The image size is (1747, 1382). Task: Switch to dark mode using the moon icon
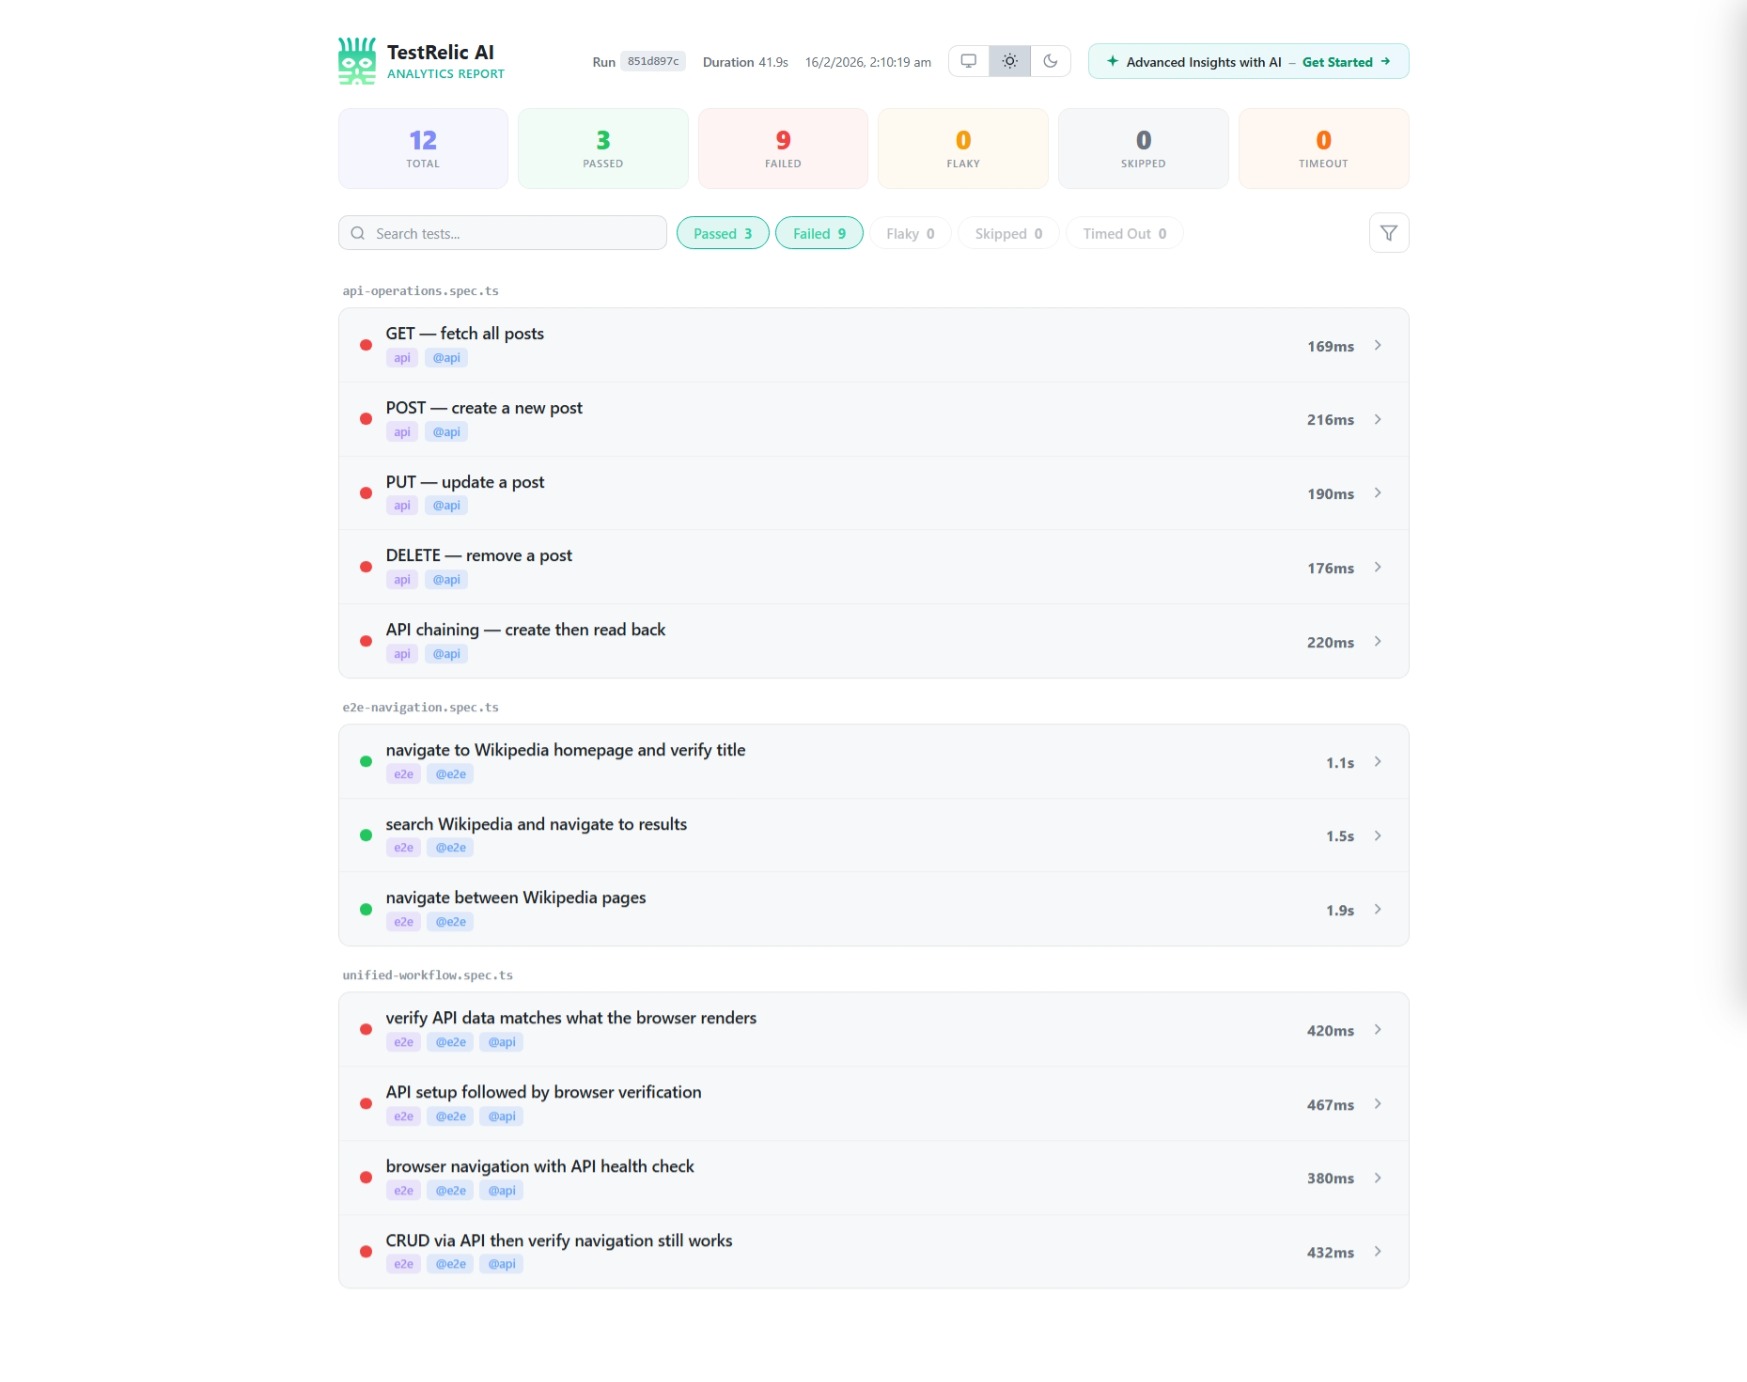[1049, 61]
